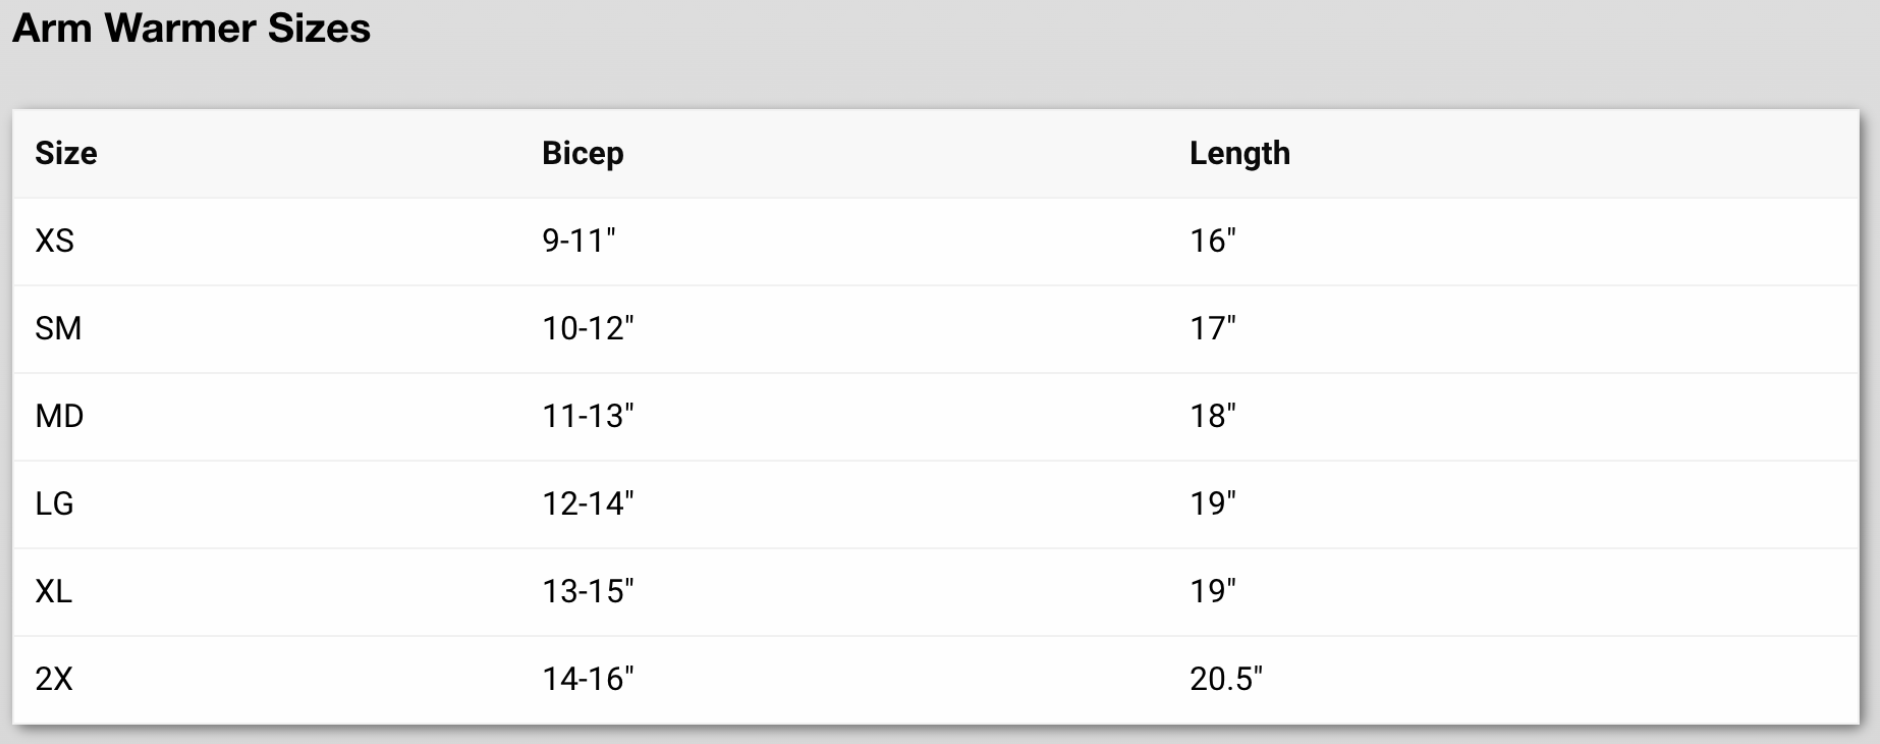This screenshot has width=1880, height=744.
Task: Select the Size column header
Action: 66,153
